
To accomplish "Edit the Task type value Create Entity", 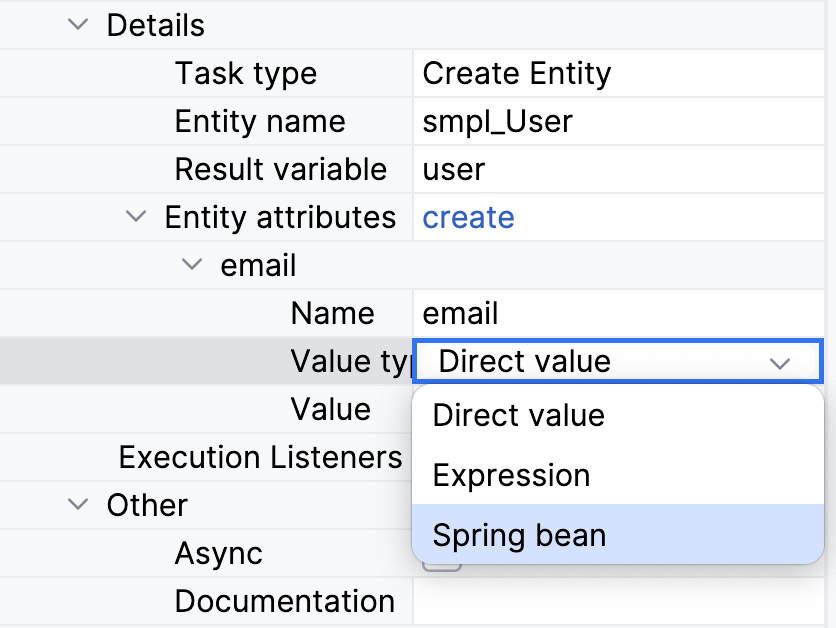I will point(517,74).
